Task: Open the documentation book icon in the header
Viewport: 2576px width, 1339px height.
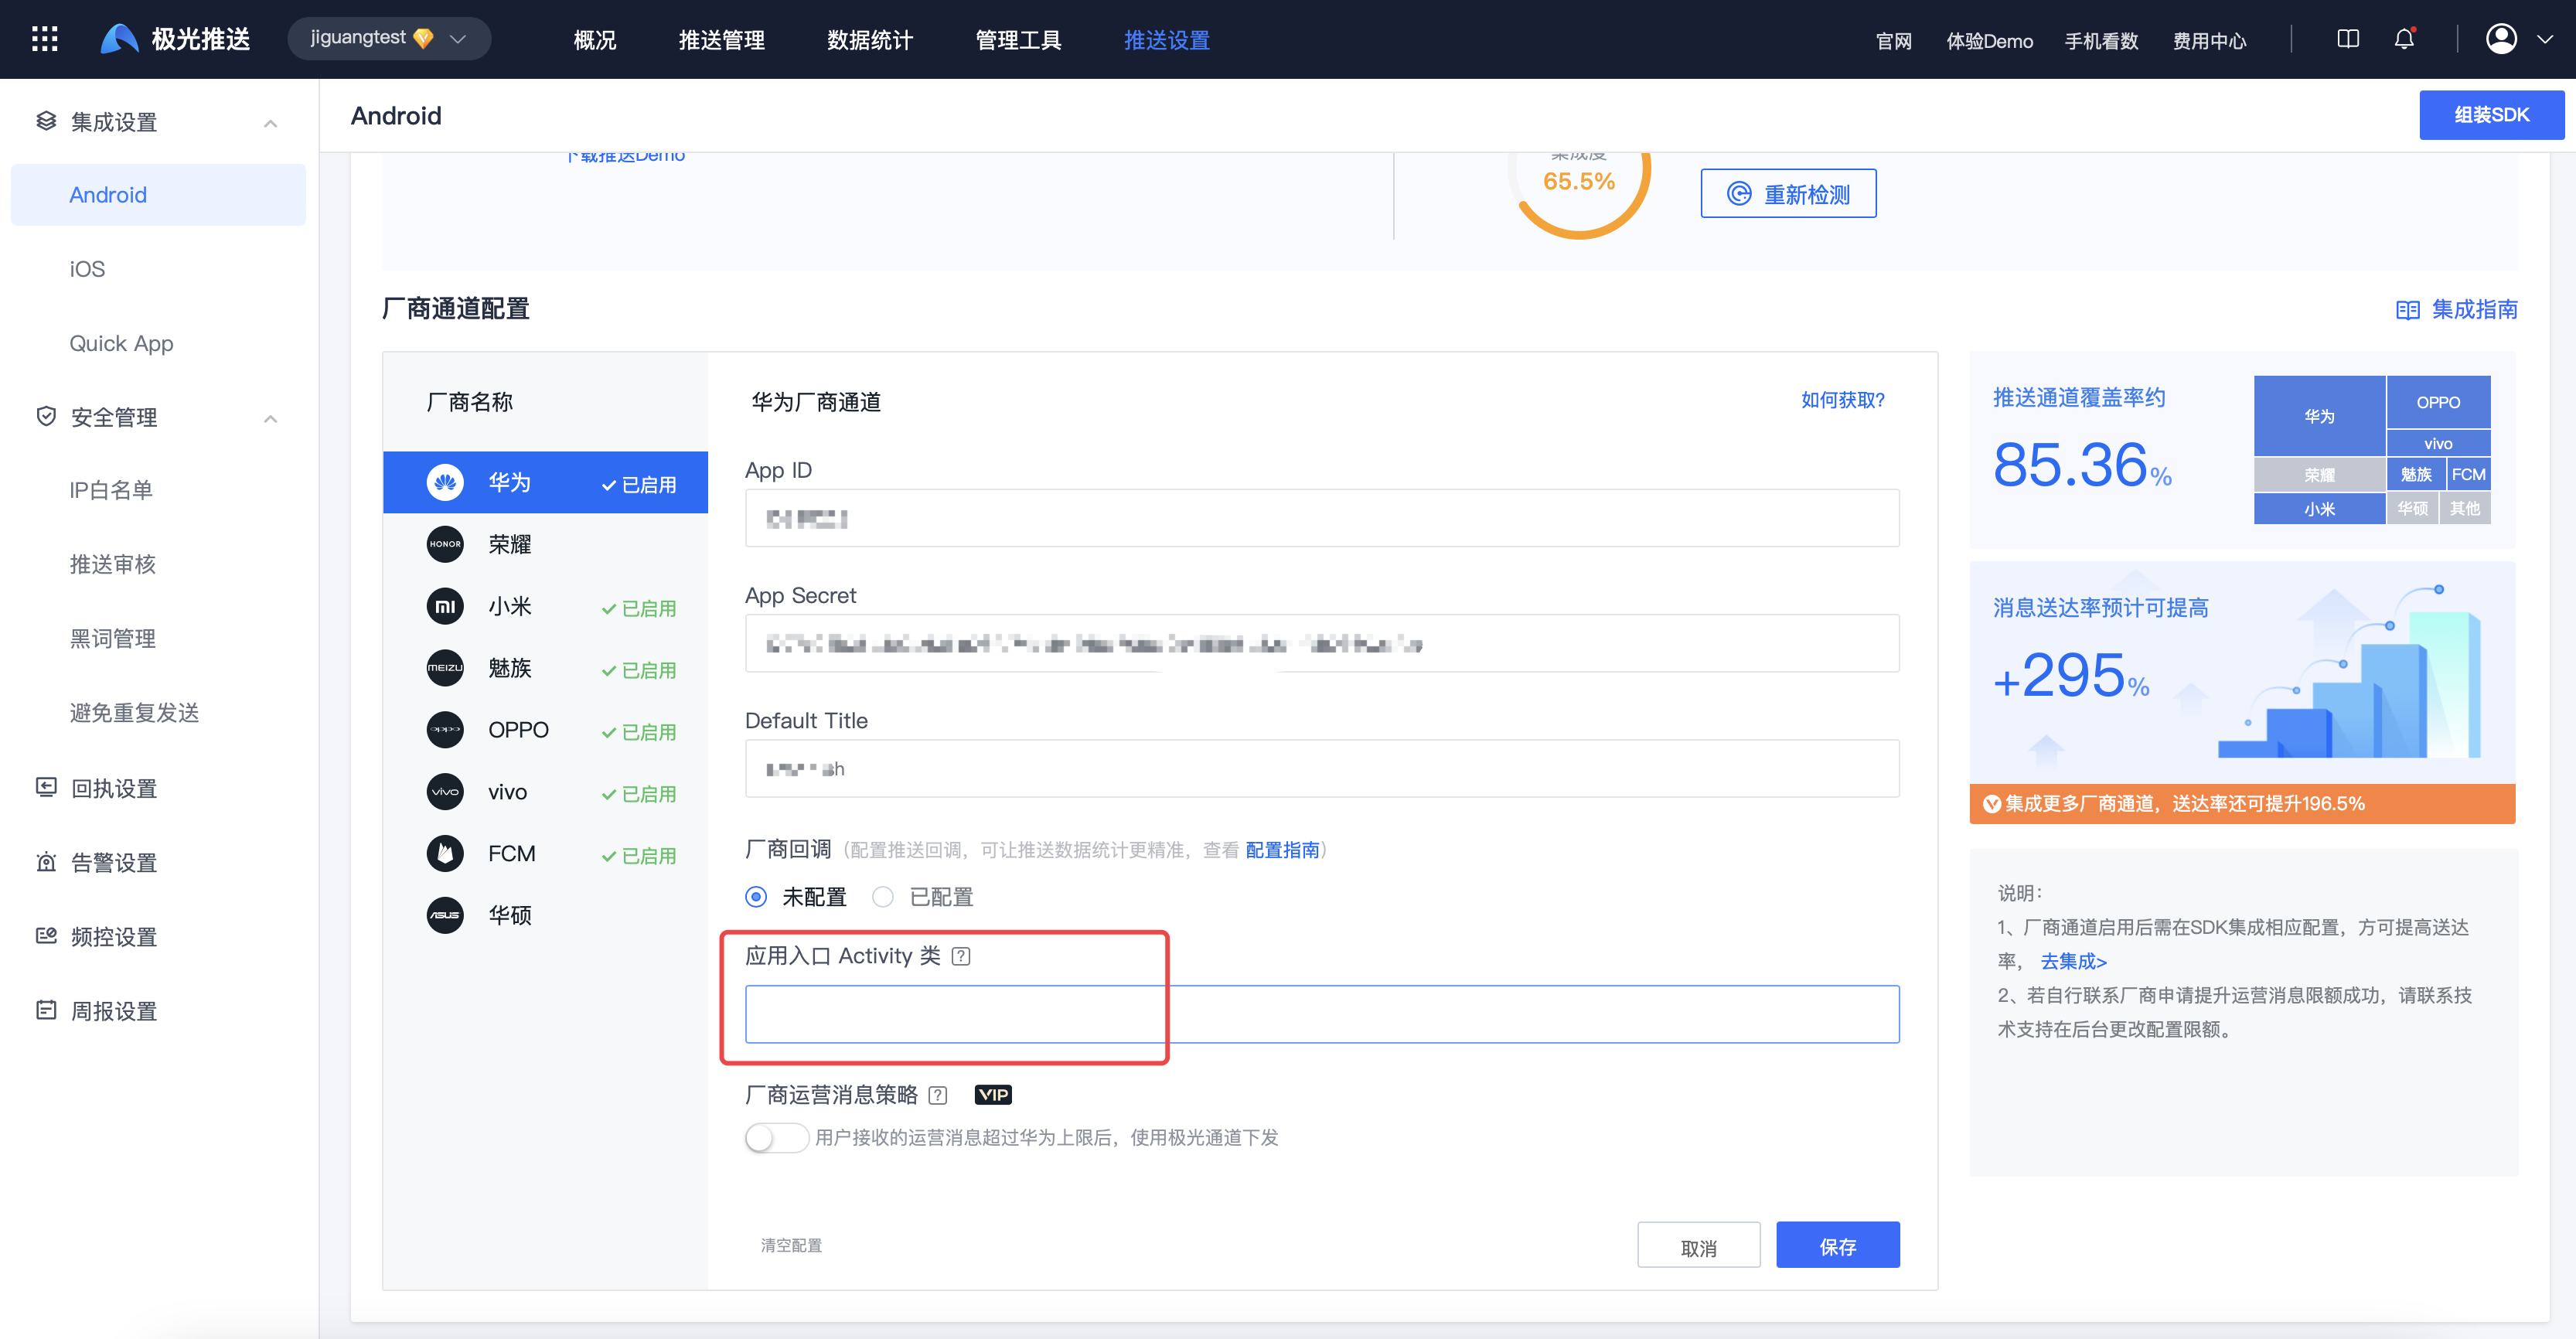Action: [x=2347, y=39]
